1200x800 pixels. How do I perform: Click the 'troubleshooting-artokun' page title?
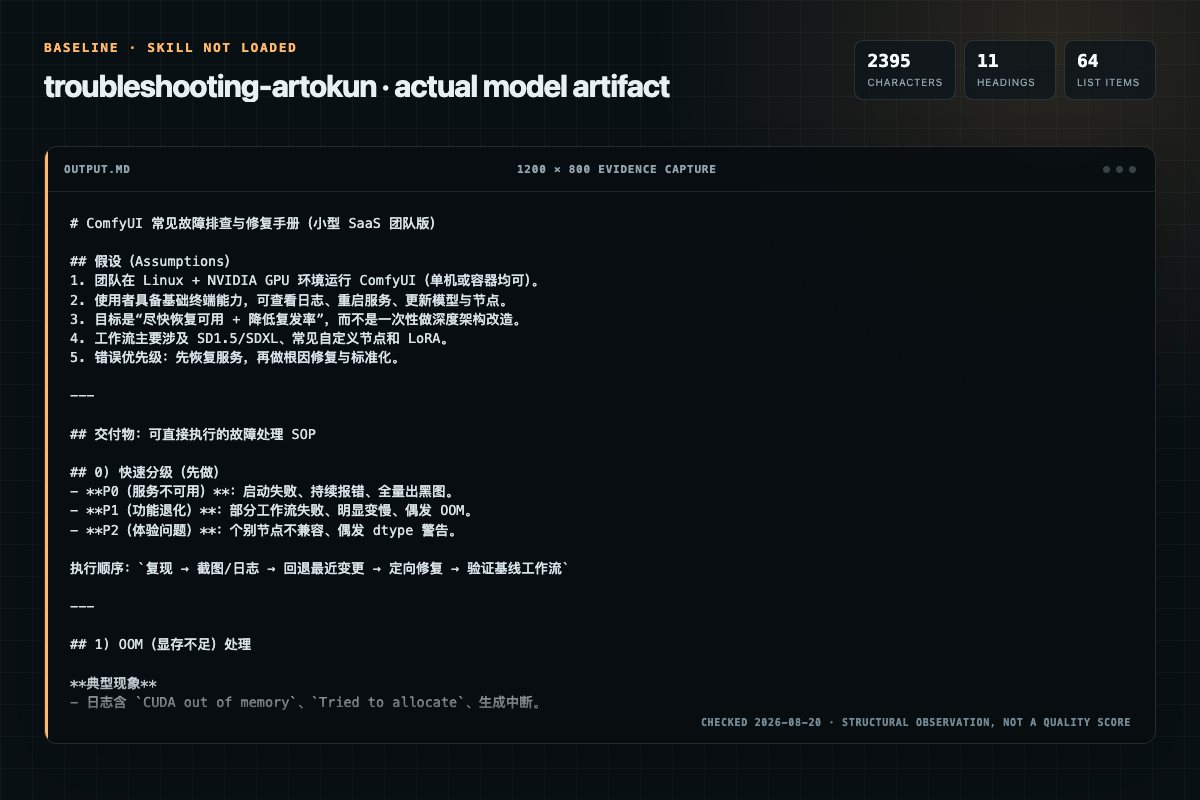(356, 86)
